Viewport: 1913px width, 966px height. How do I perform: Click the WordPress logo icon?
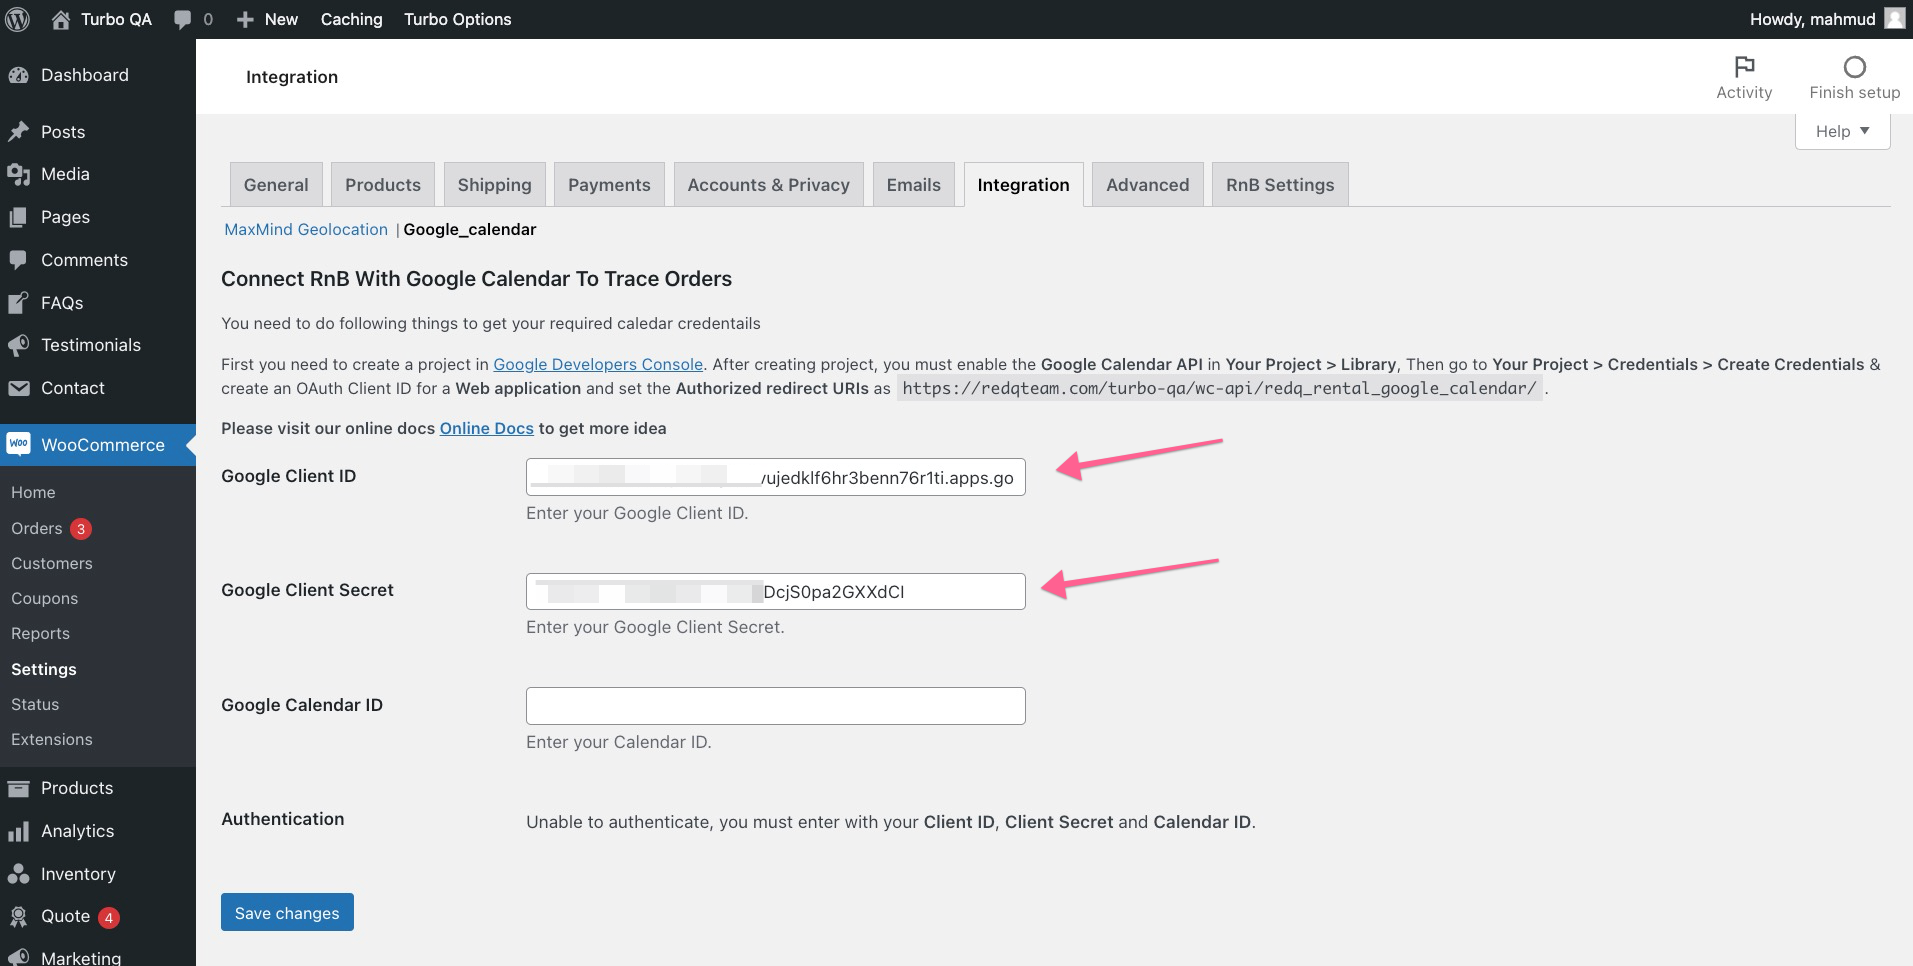click(x=18, y=19)
